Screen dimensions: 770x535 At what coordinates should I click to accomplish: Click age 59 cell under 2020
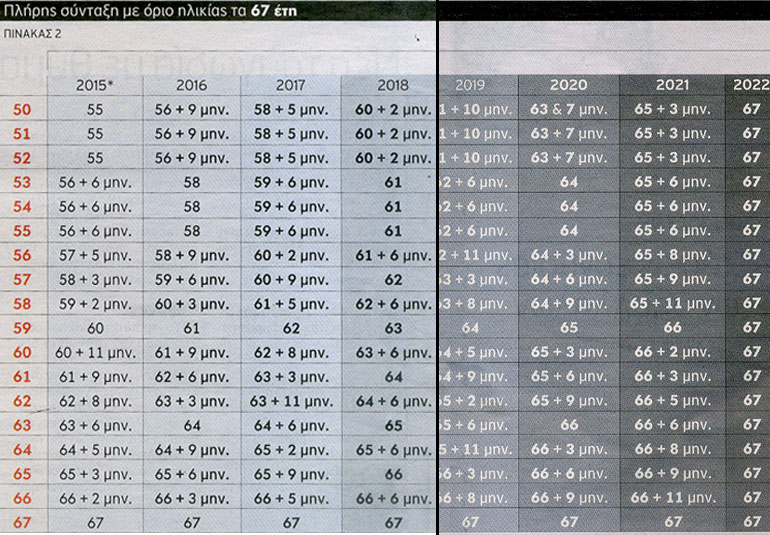[x=569, y=327]
